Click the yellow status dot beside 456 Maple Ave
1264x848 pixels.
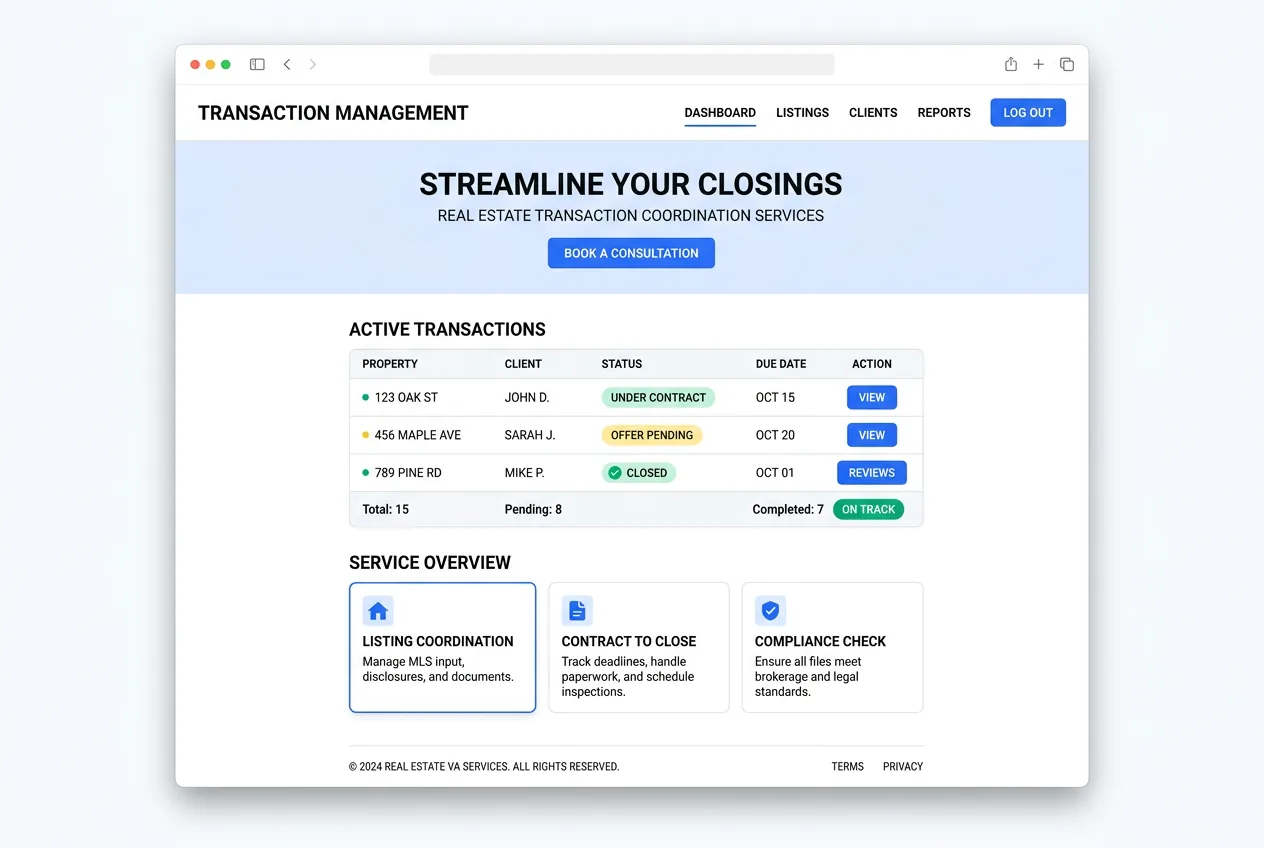pyautogui.click(x=365, y=434)
